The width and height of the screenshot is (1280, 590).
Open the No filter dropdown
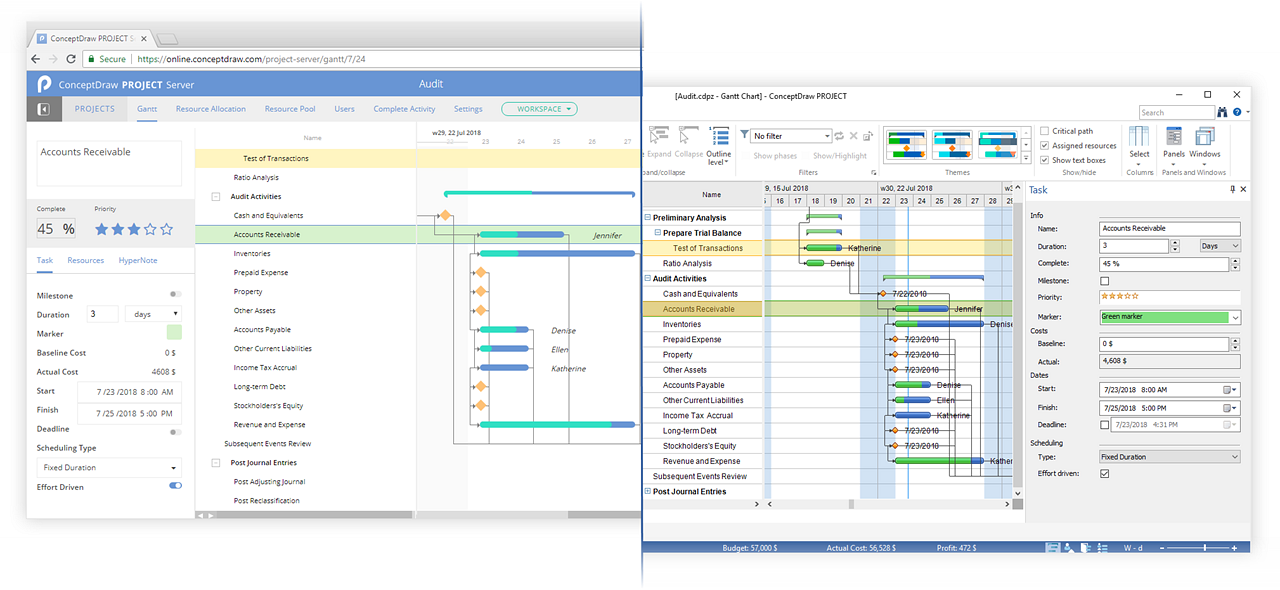click(791, 136)
